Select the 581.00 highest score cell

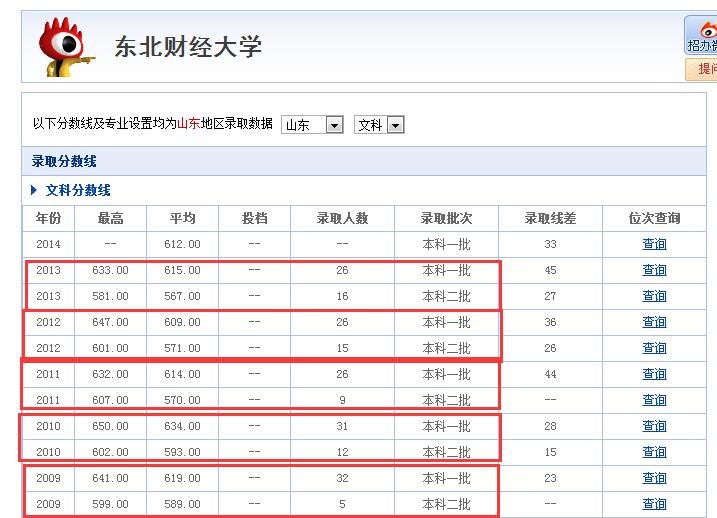tap(110, 296)
